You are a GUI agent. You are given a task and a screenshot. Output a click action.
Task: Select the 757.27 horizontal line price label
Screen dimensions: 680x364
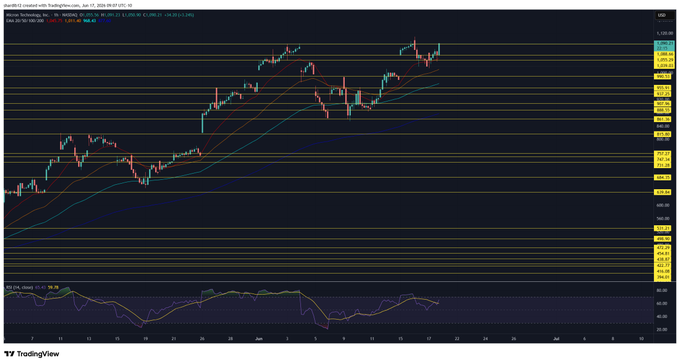tap(663, 154)
